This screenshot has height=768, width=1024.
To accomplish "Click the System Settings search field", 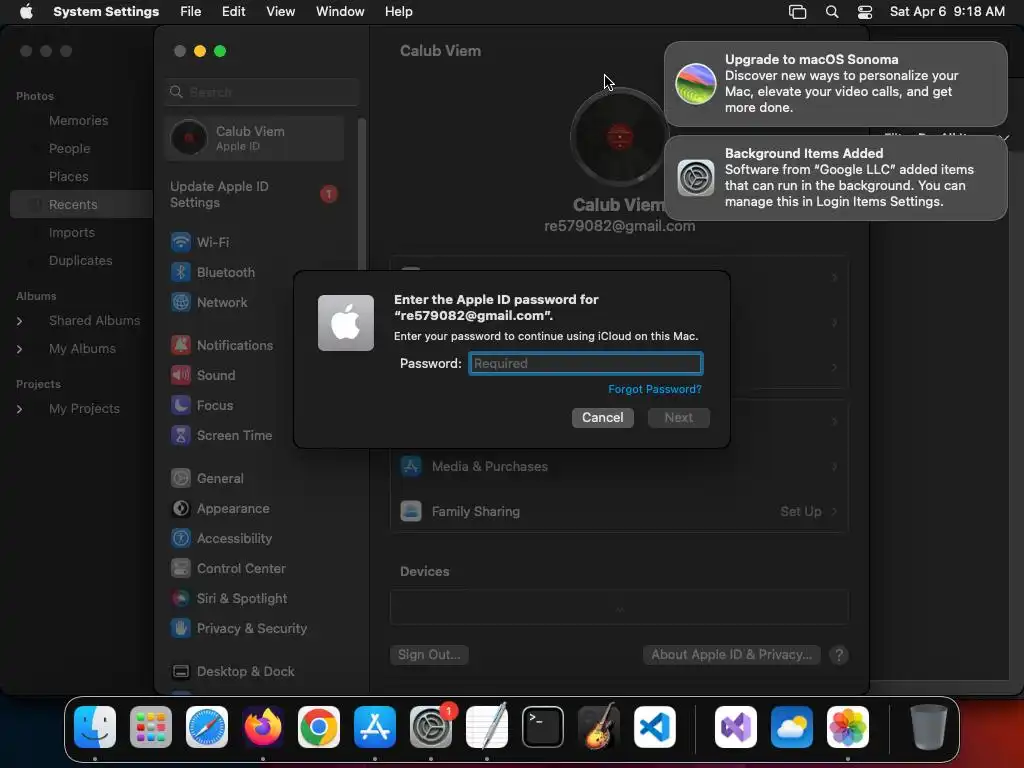I will point(262,92).
